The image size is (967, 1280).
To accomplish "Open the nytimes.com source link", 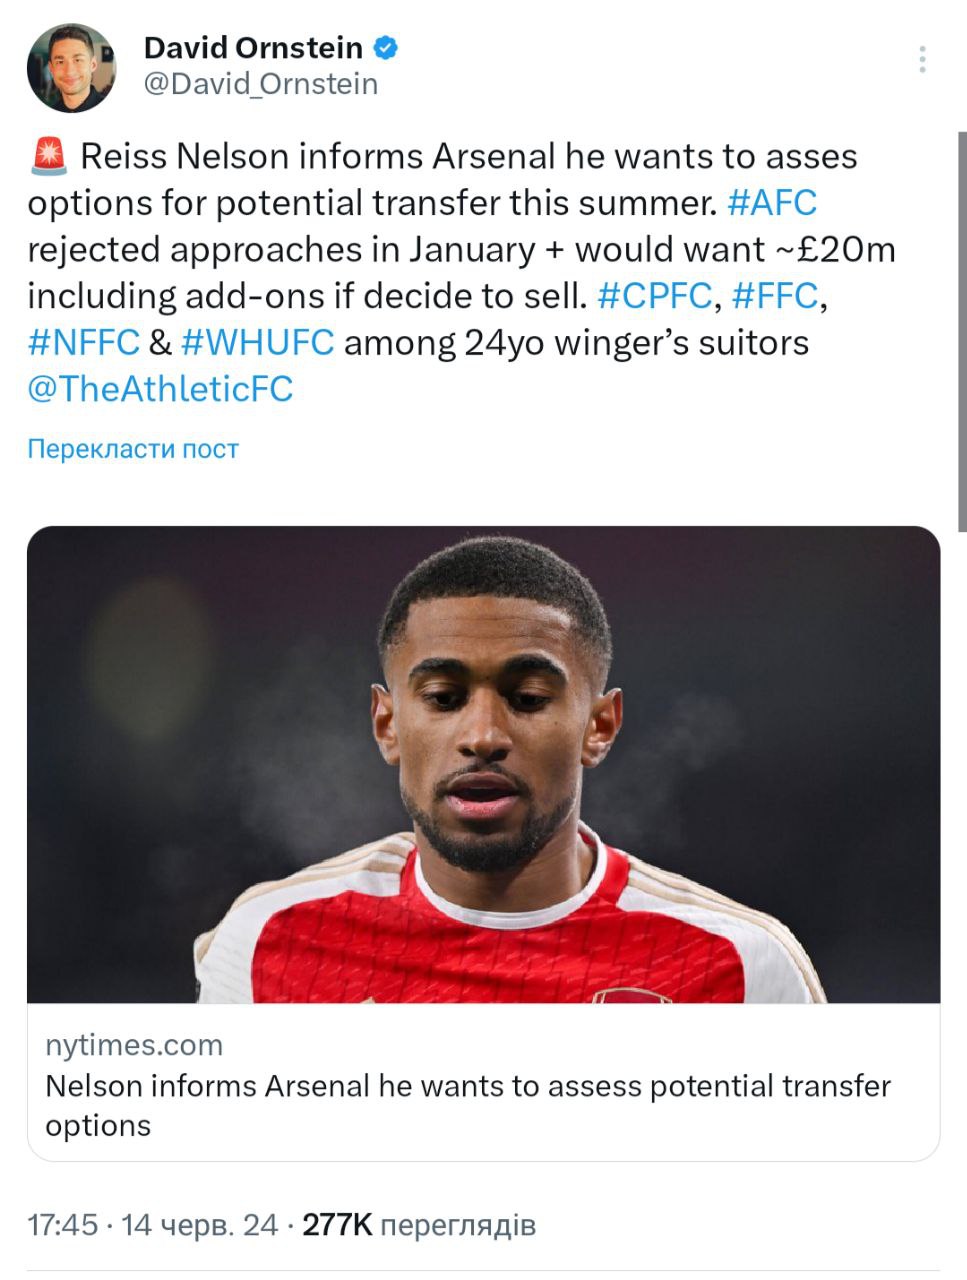I will tap(134, 1045).
